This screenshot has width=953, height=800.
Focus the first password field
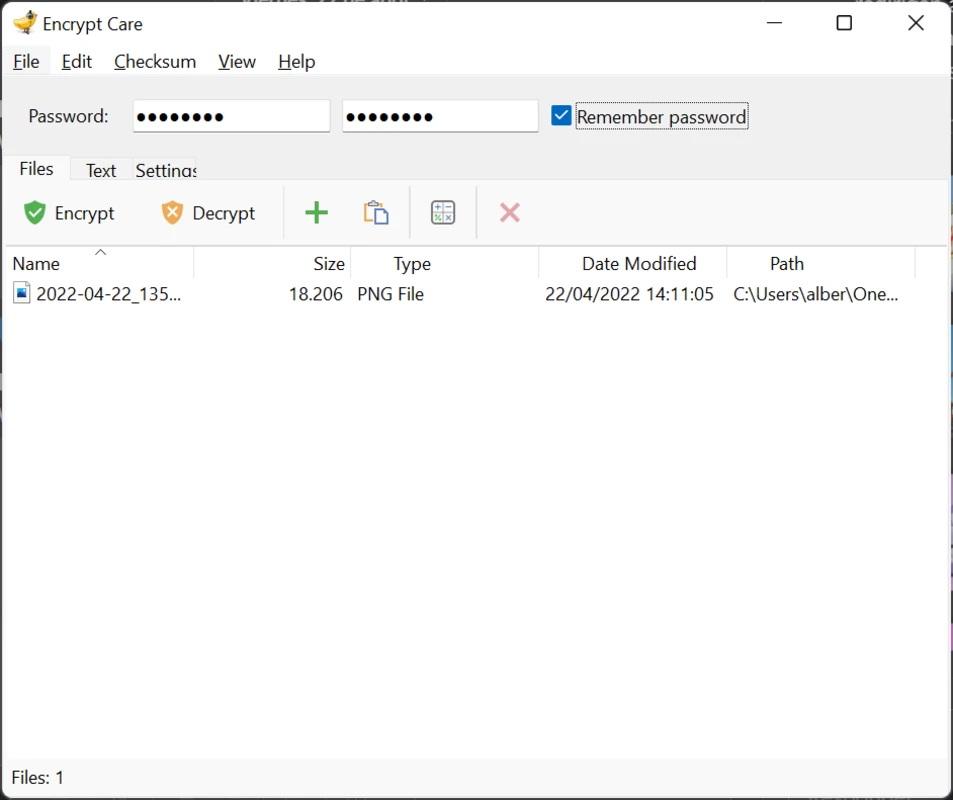click(x=232, y=116)
